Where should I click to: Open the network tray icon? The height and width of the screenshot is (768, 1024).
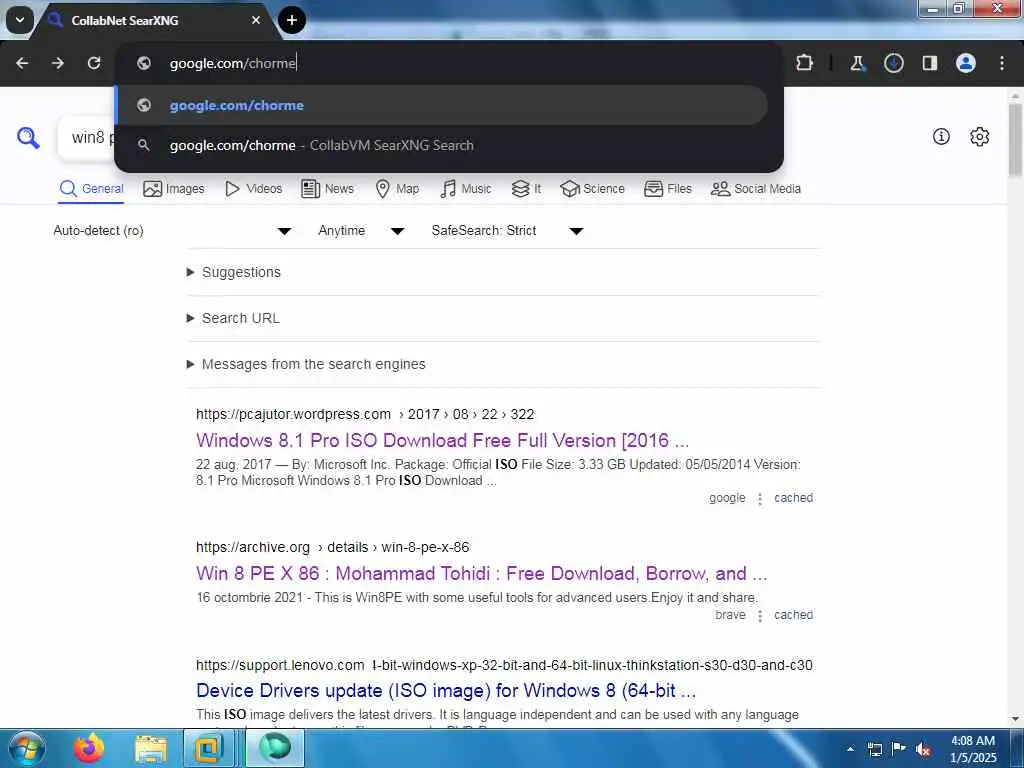pyautogui.click(x=874, y=749)
